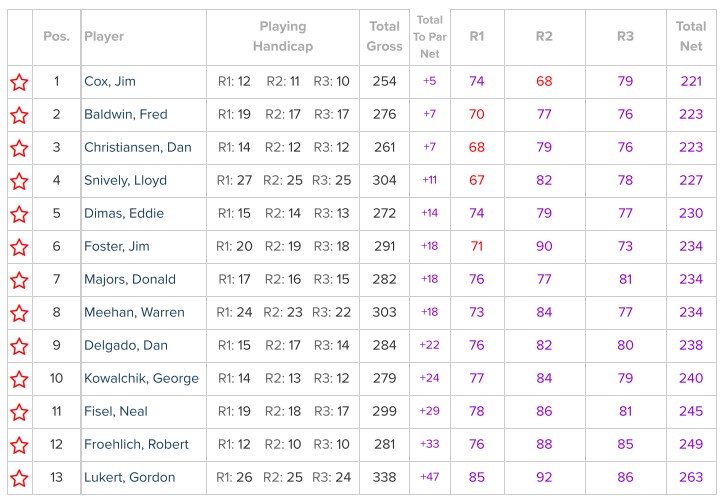Click the star icon beside Christiansen, Dan

(19, 148)
